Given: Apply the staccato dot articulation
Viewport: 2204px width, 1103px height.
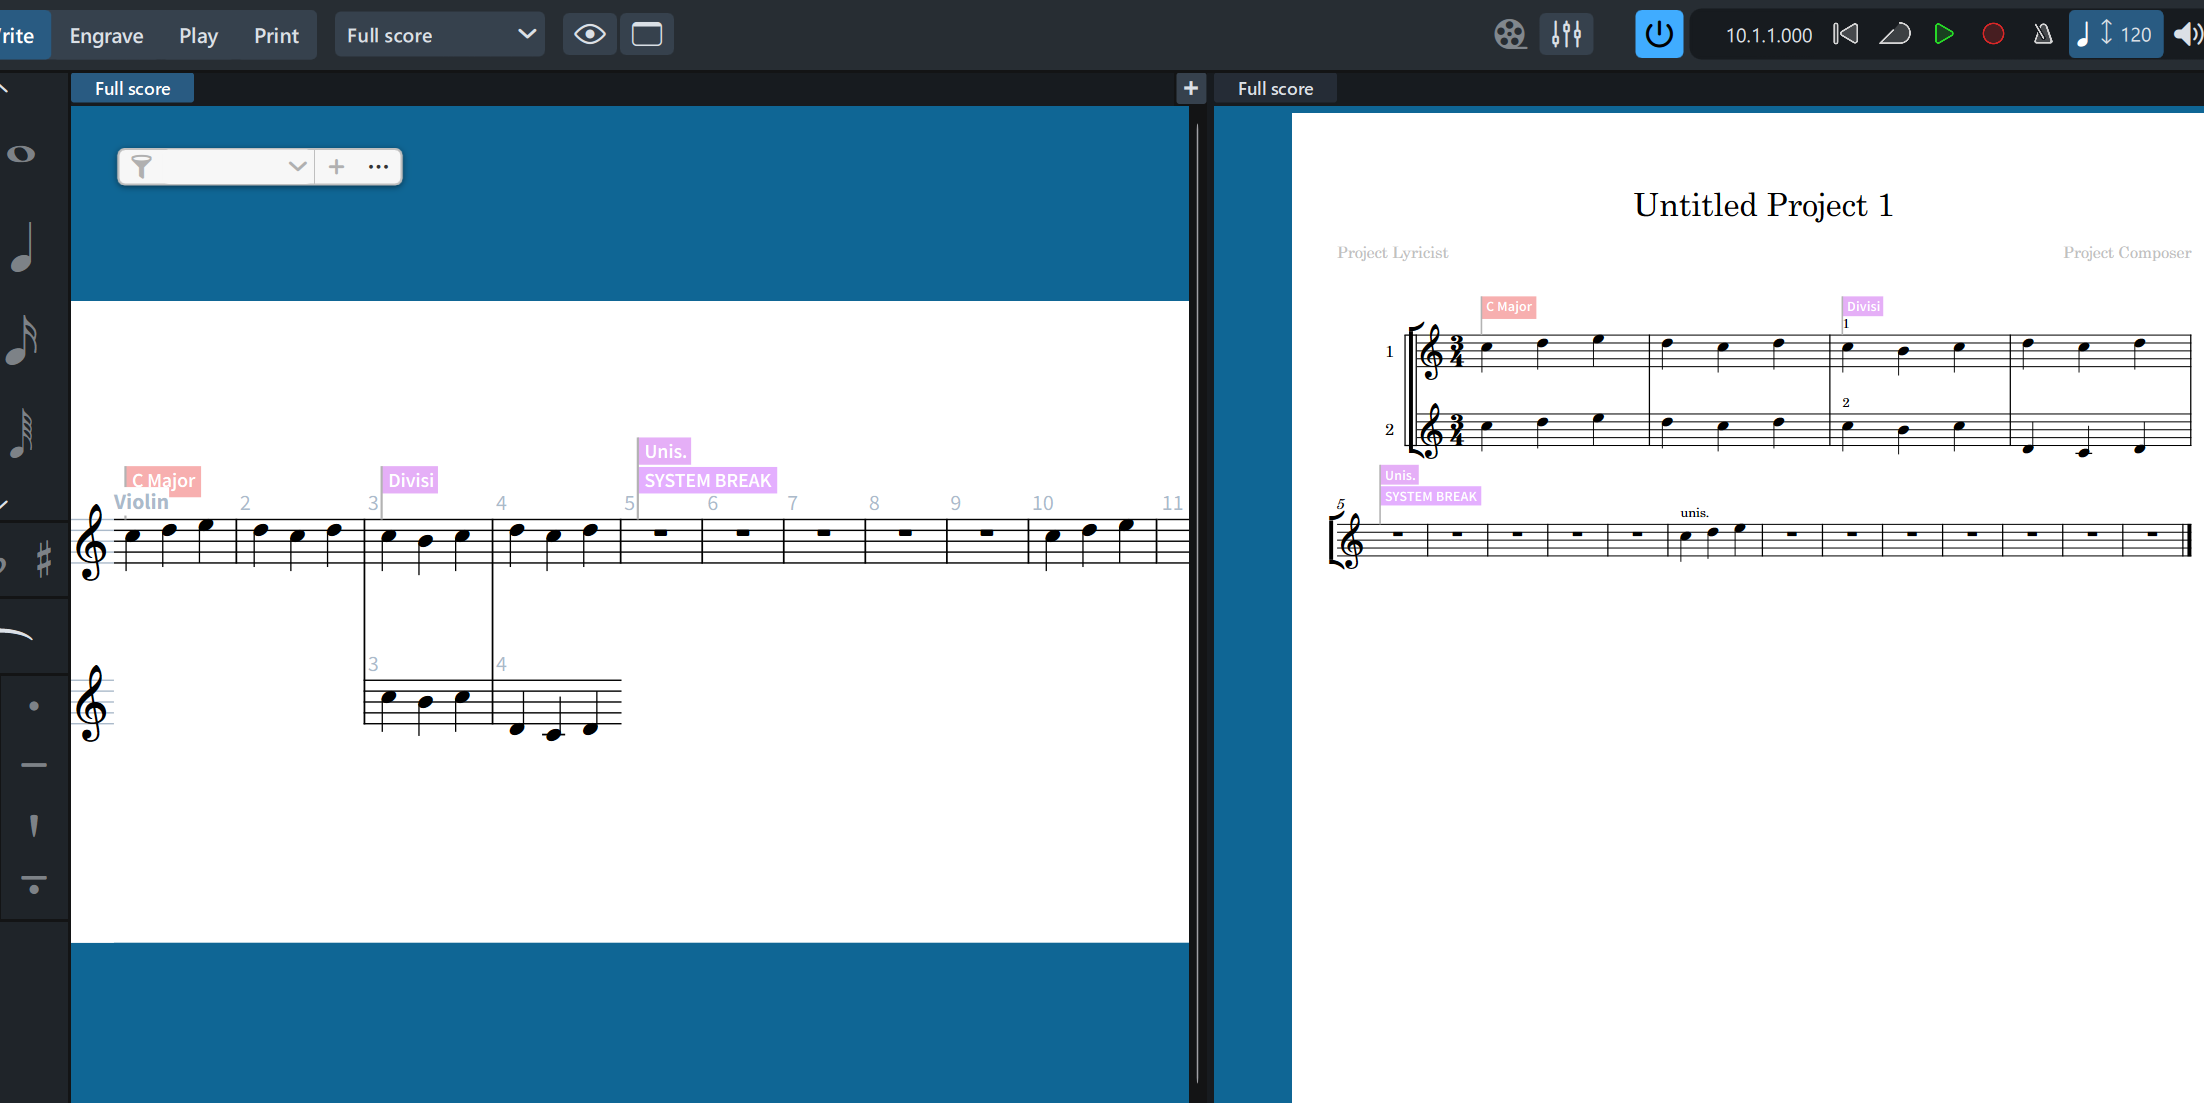Looking at the screenshot, I should [34, 706].
